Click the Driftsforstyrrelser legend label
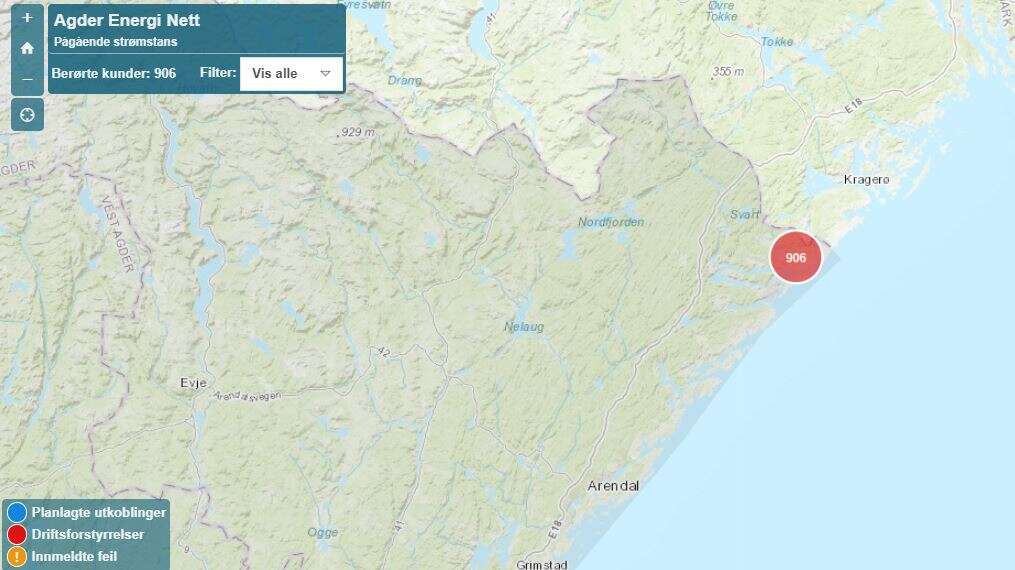The height and width of the screenshot is (570, 1015). pyautogui.click(x=88, y=534)
